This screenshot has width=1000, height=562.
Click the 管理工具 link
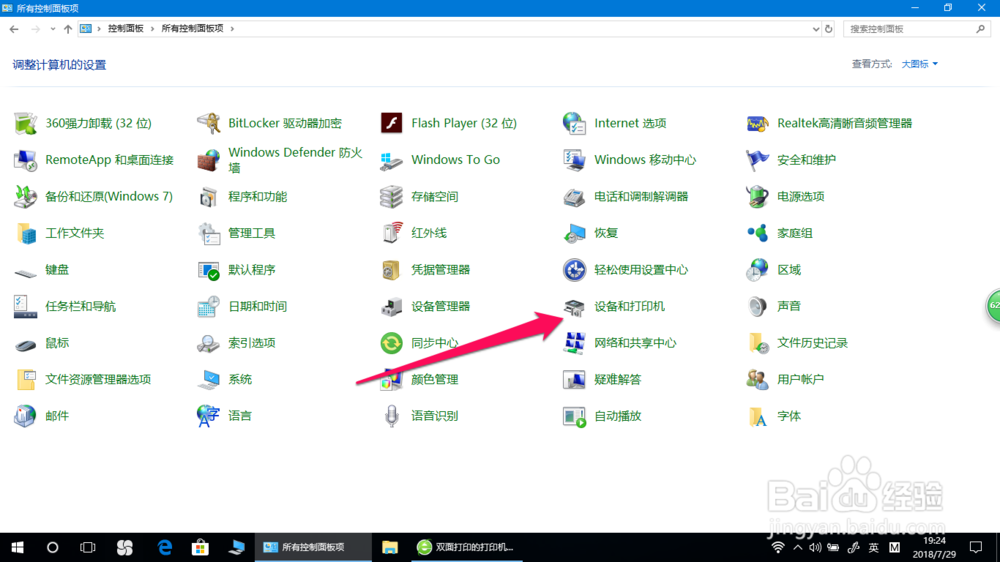[x=252, y=233]
